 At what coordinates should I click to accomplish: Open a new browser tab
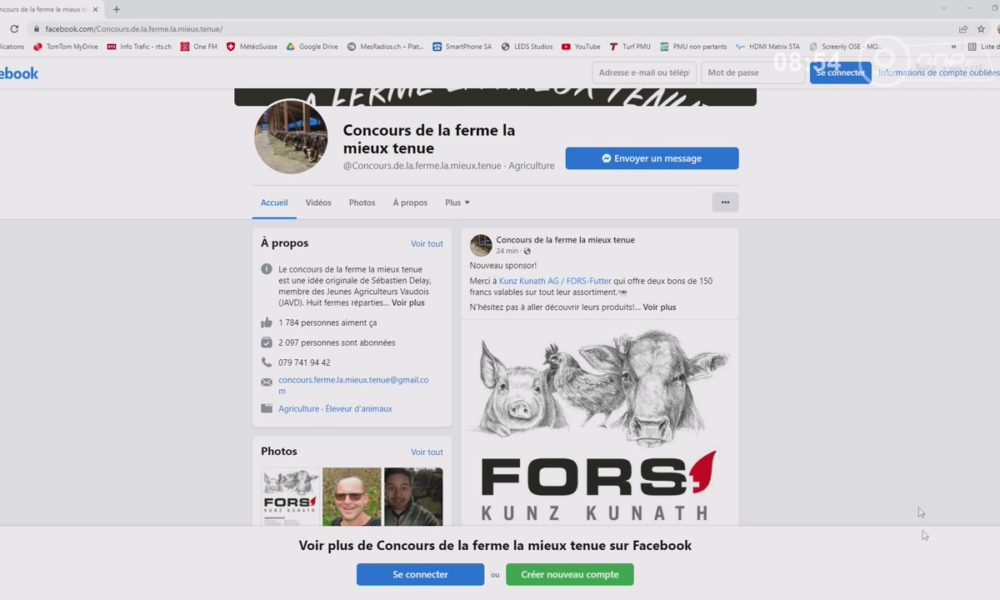click(116, 10)
